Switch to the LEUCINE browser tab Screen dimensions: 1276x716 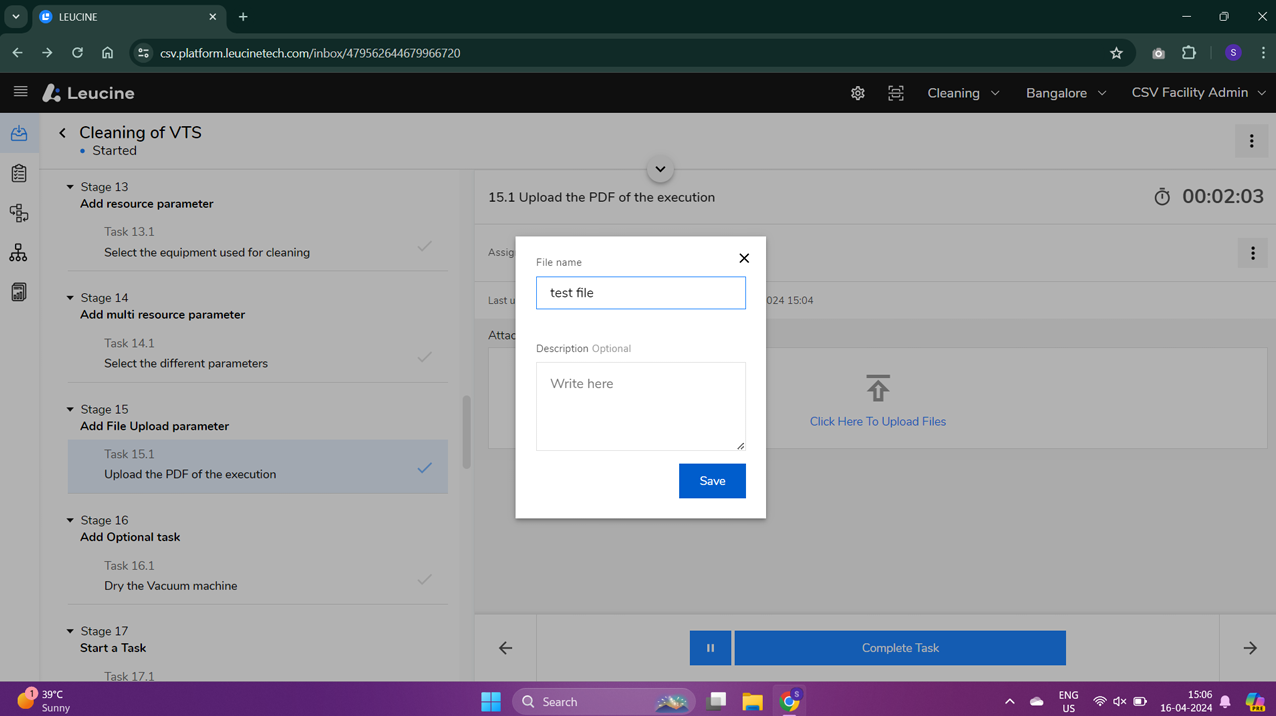128,17
